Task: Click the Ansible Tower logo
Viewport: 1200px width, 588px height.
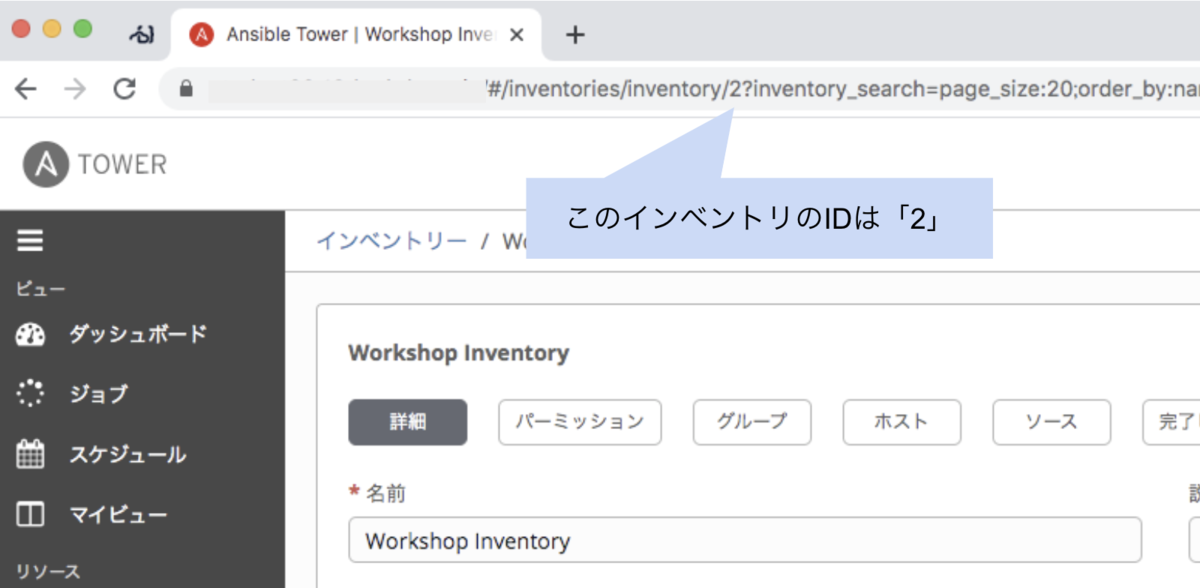Action: [x=95, y=165]
